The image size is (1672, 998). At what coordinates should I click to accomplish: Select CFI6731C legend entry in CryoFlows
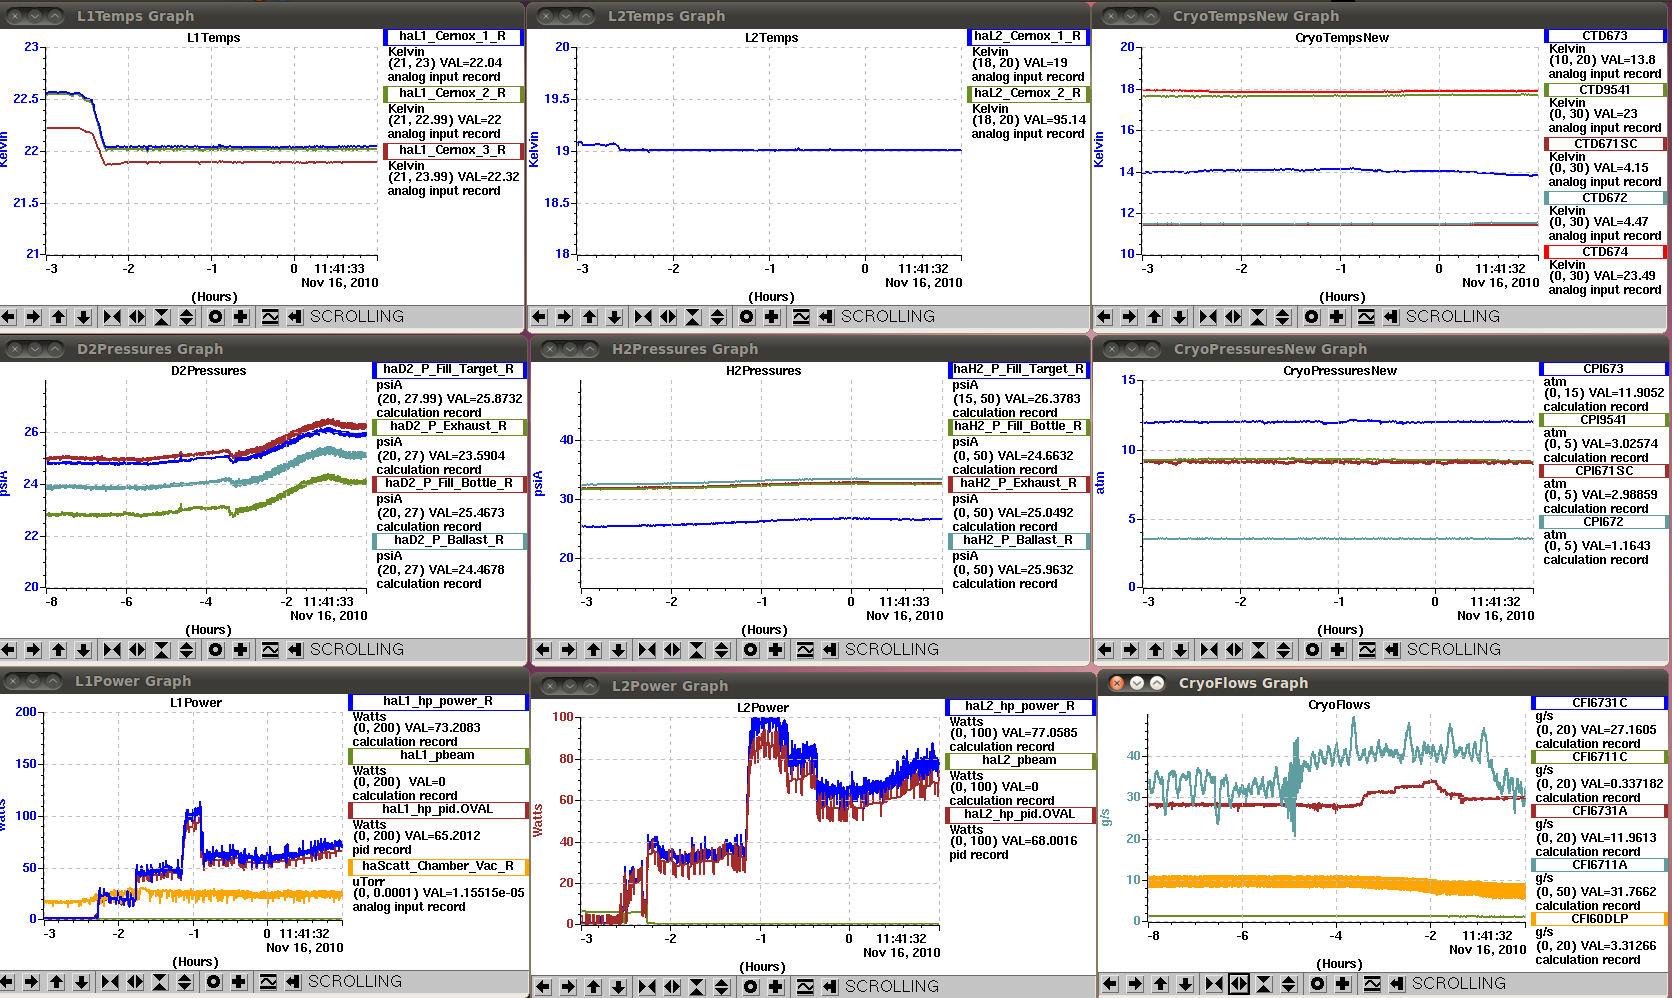point(1599,703)
